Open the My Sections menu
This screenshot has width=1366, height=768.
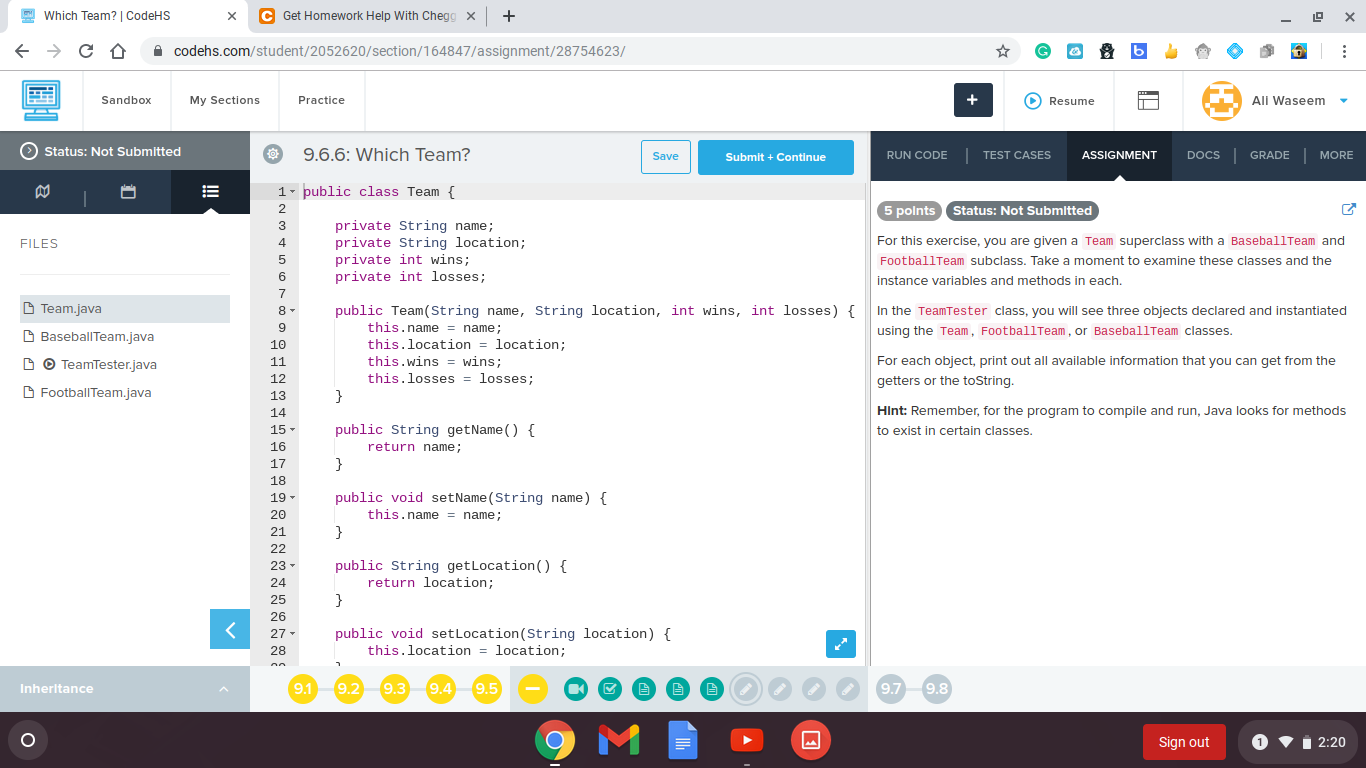[x=224, y=100]
